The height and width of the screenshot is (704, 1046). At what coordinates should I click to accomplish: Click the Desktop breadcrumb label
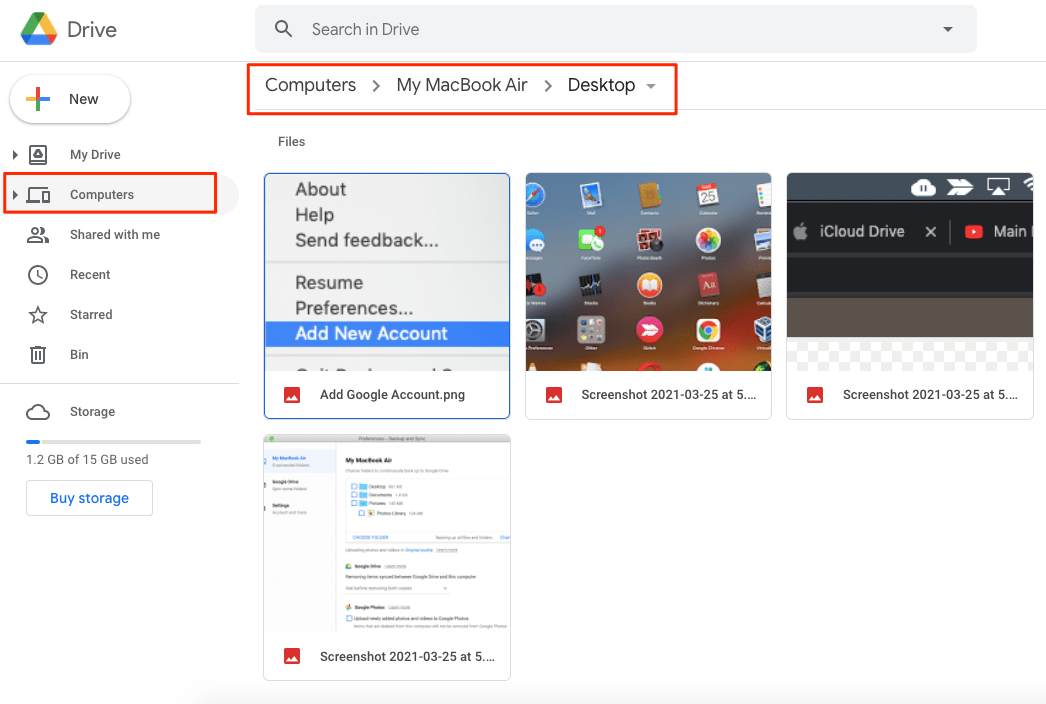[x=601, y=85]
